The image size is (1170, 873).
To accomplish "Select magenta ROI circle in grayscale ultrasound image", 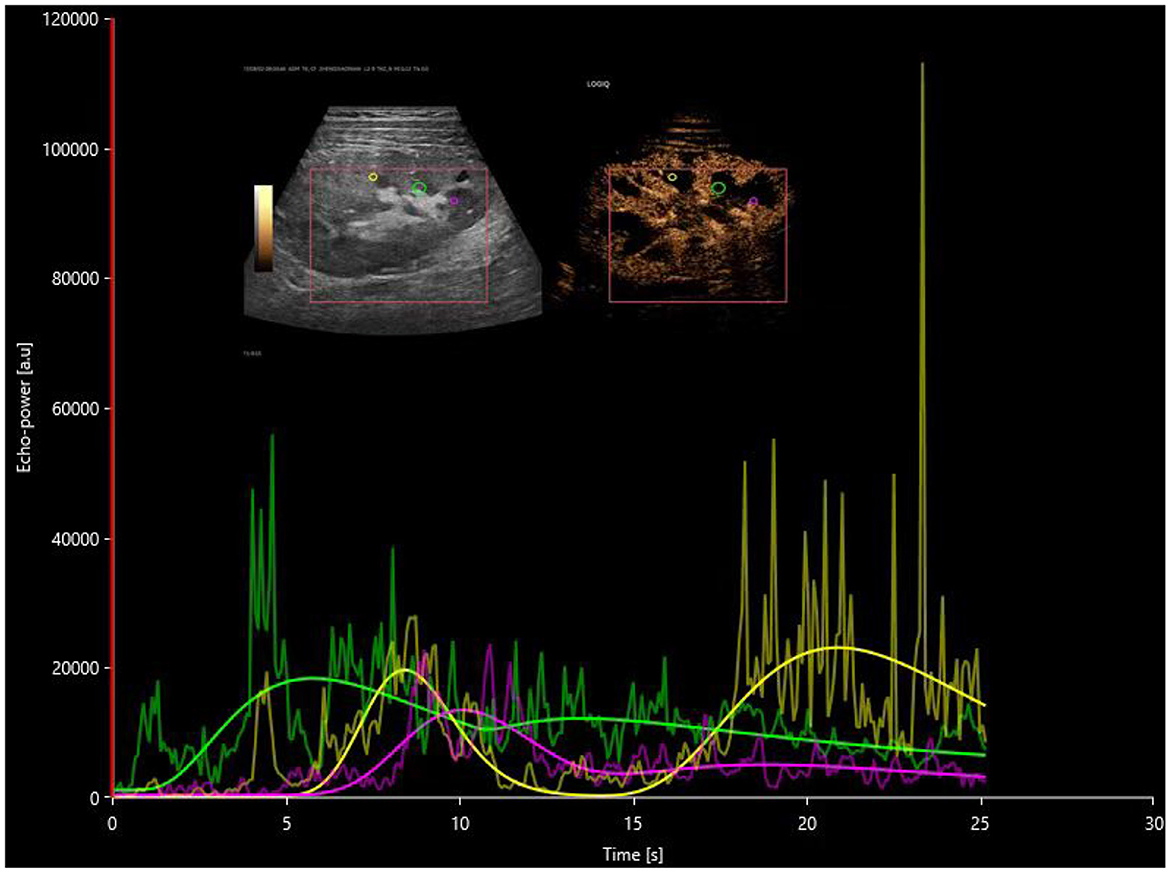I will [x=454, y=200].
